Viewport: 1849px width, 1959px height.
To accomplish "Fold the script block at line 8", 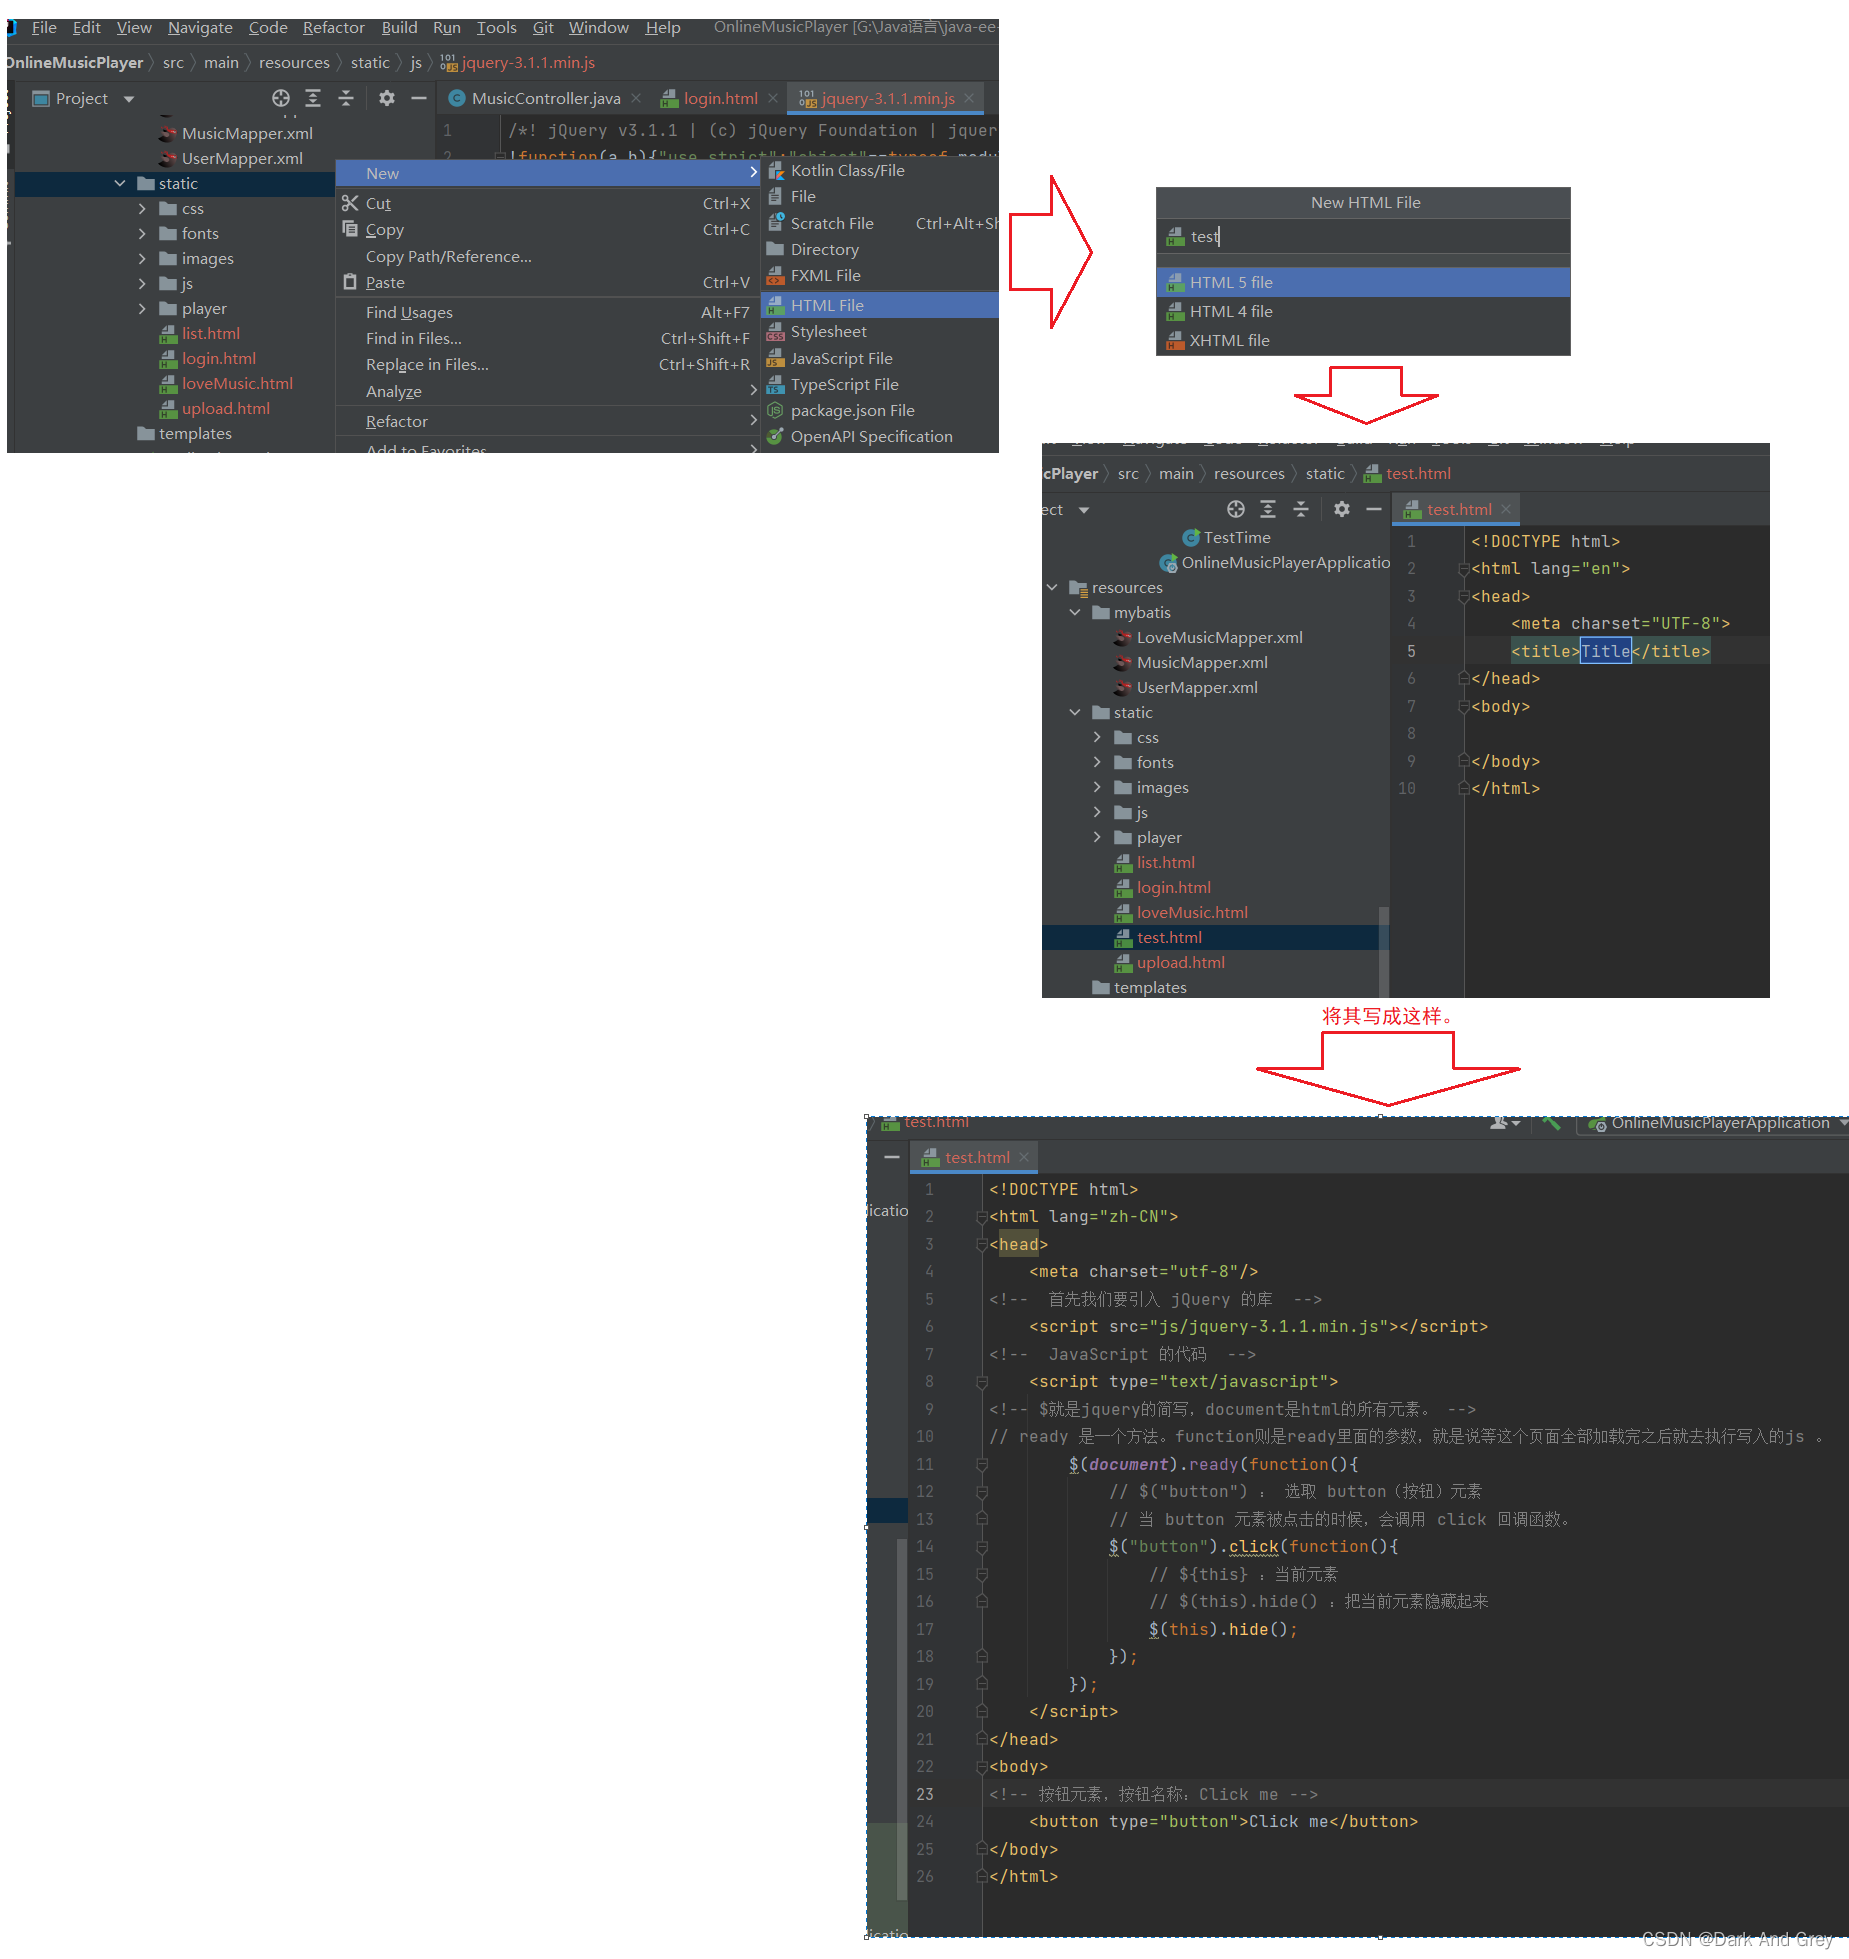I will point(982,1381).
